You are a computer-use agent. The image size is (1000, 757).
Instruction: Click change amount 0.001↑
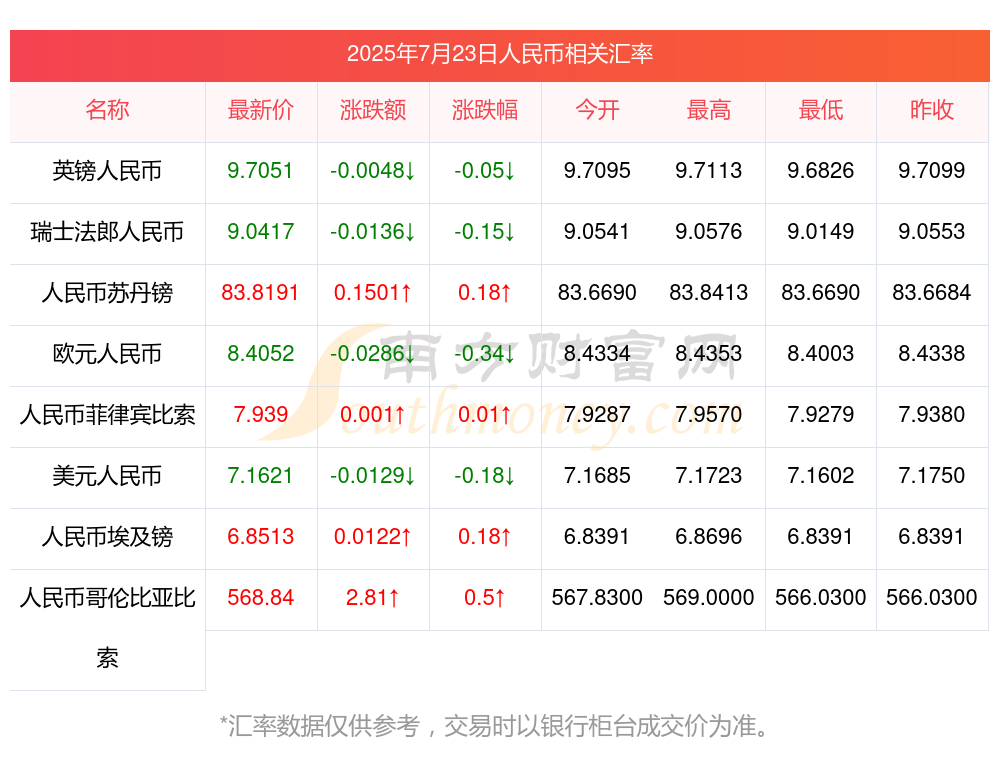[x=373, y=415]
